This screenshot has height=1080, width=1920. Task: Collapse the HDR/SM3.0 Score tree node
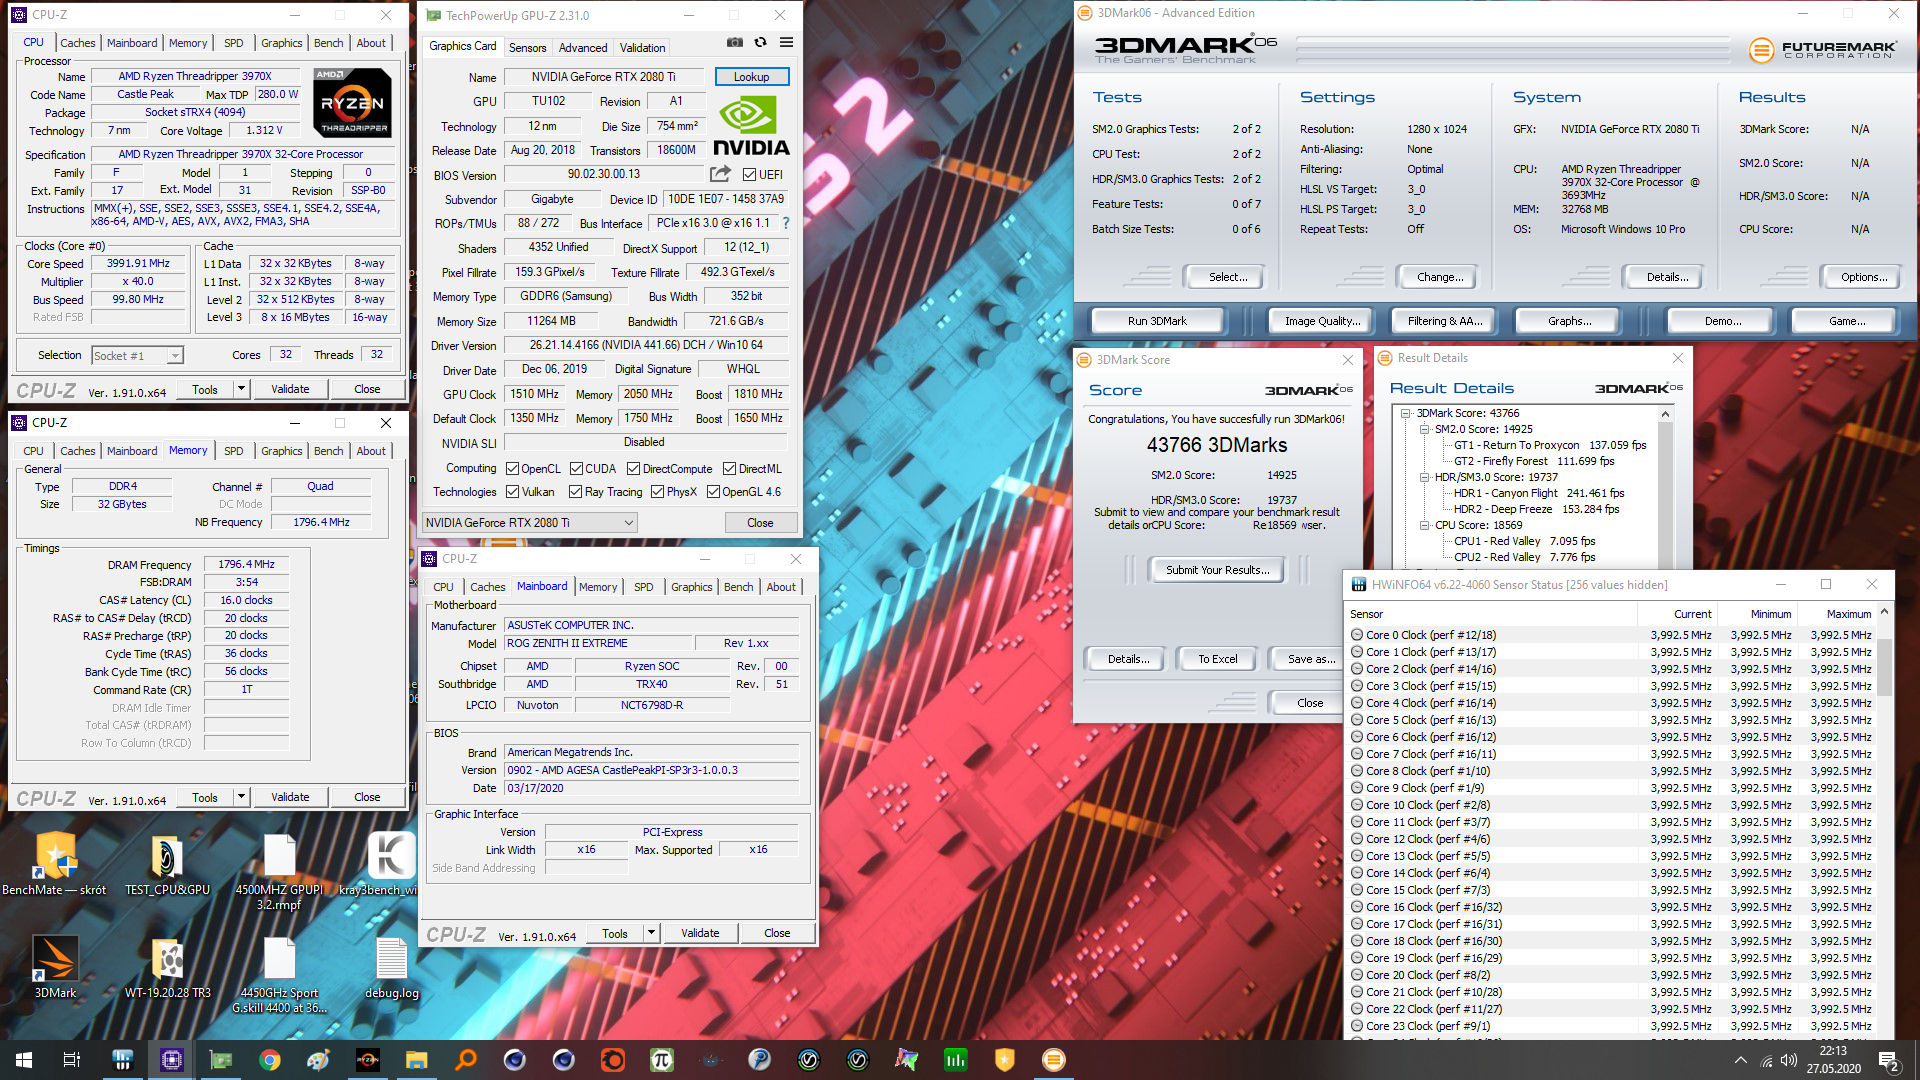pos(1425,477)
